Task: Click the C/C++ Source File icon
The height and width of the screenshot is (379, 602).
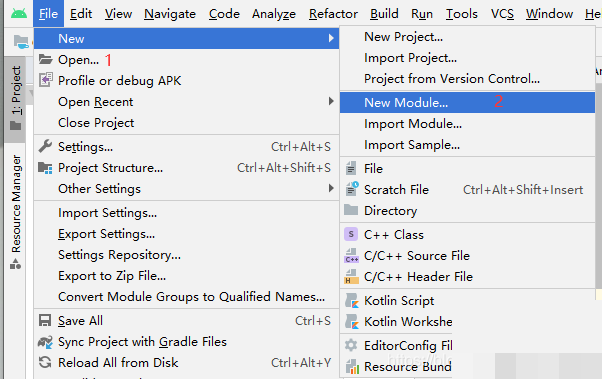Action: [351, 255]
